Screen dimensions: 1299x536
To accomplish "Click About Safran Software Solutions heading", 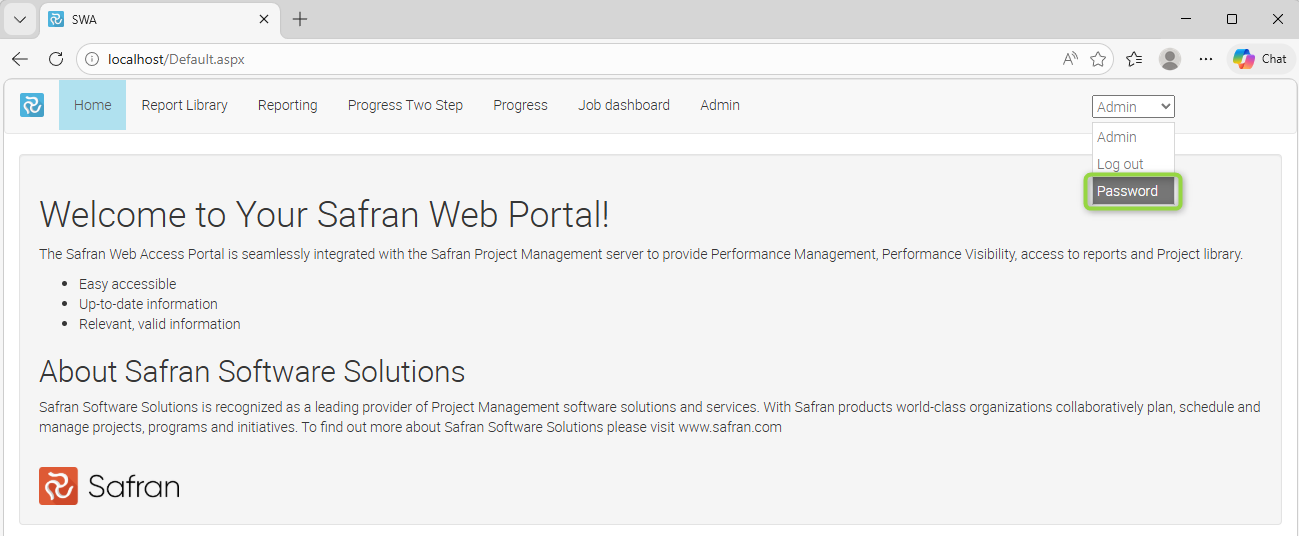I will pos(252,371).
